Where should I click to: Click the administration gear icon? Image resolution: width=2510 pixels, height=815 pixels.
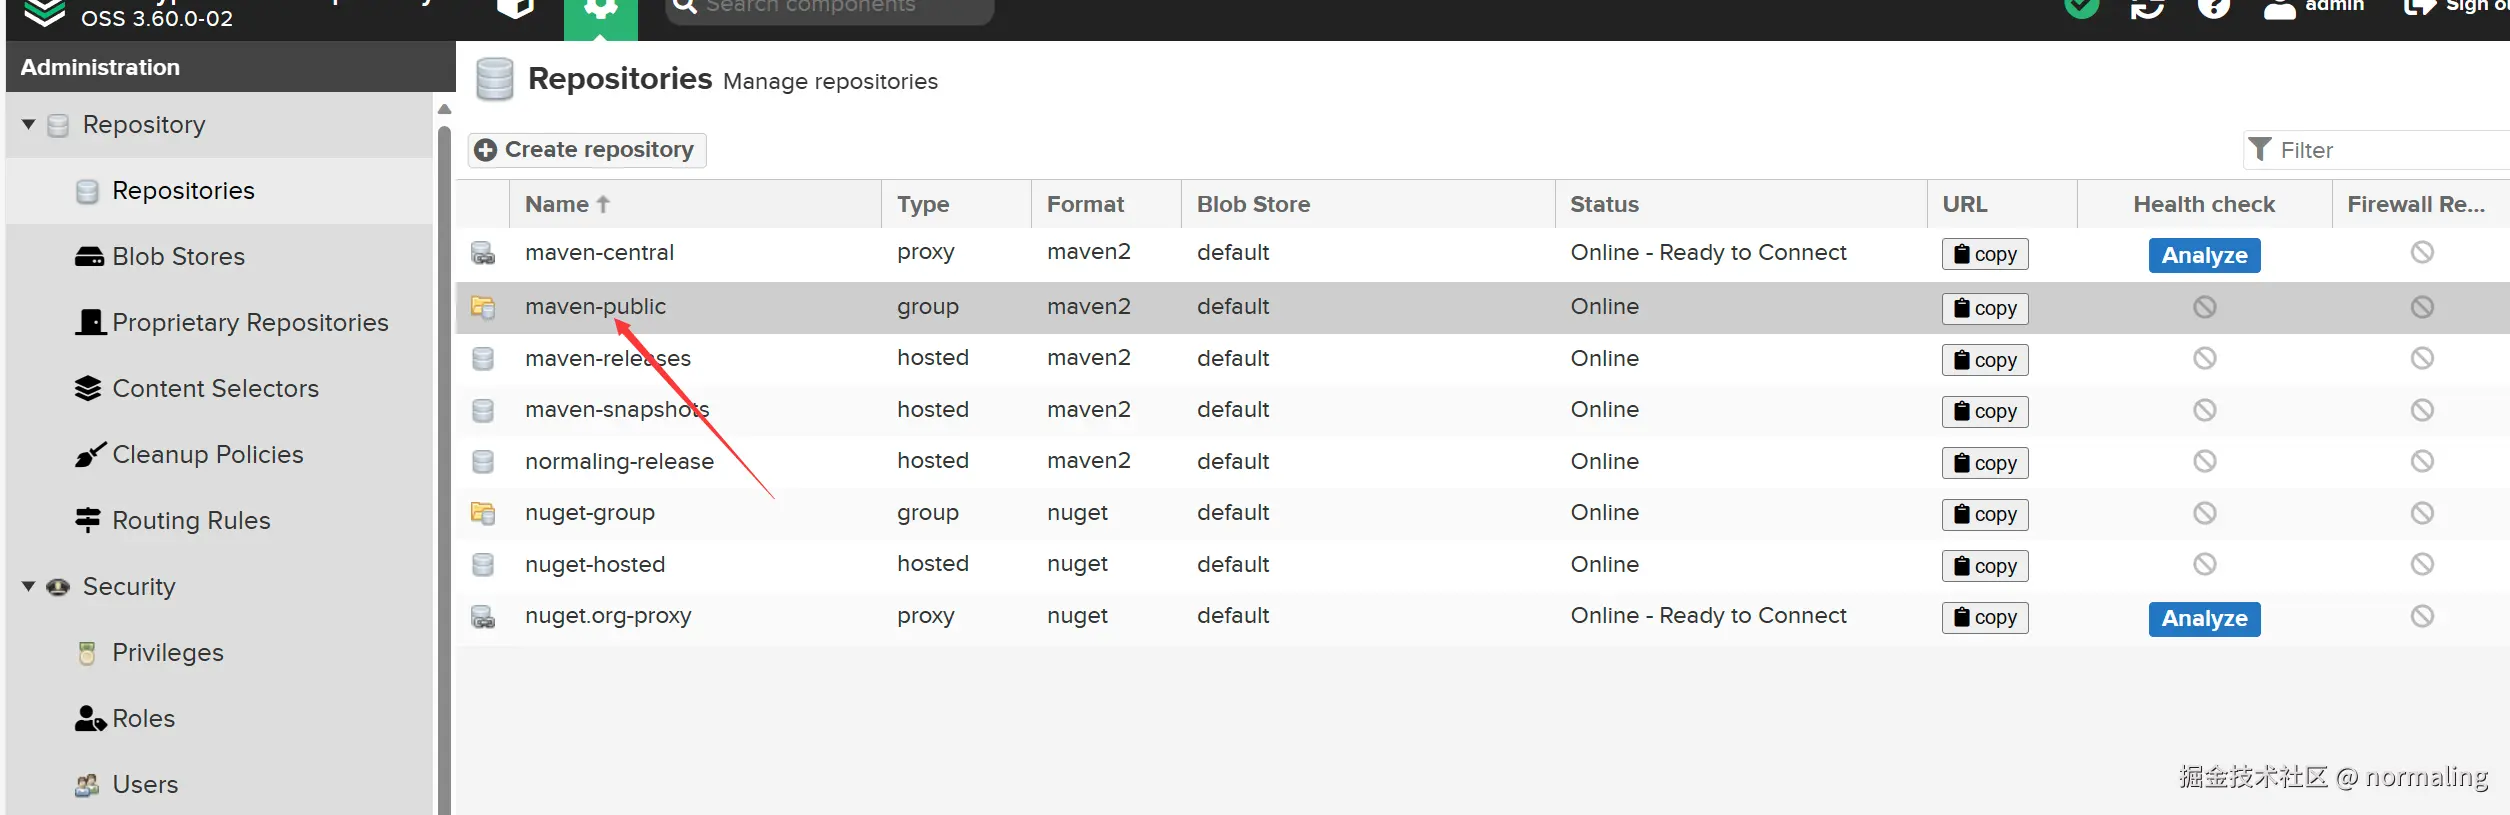pyautogui.click(x=600, y=10)
